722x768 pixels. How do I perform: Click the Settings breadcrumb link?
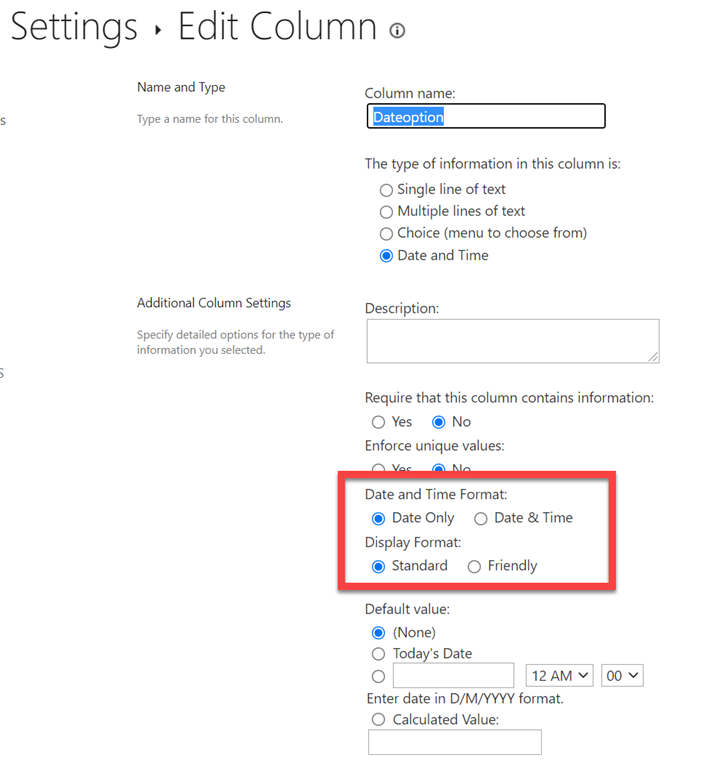point(74,27)
